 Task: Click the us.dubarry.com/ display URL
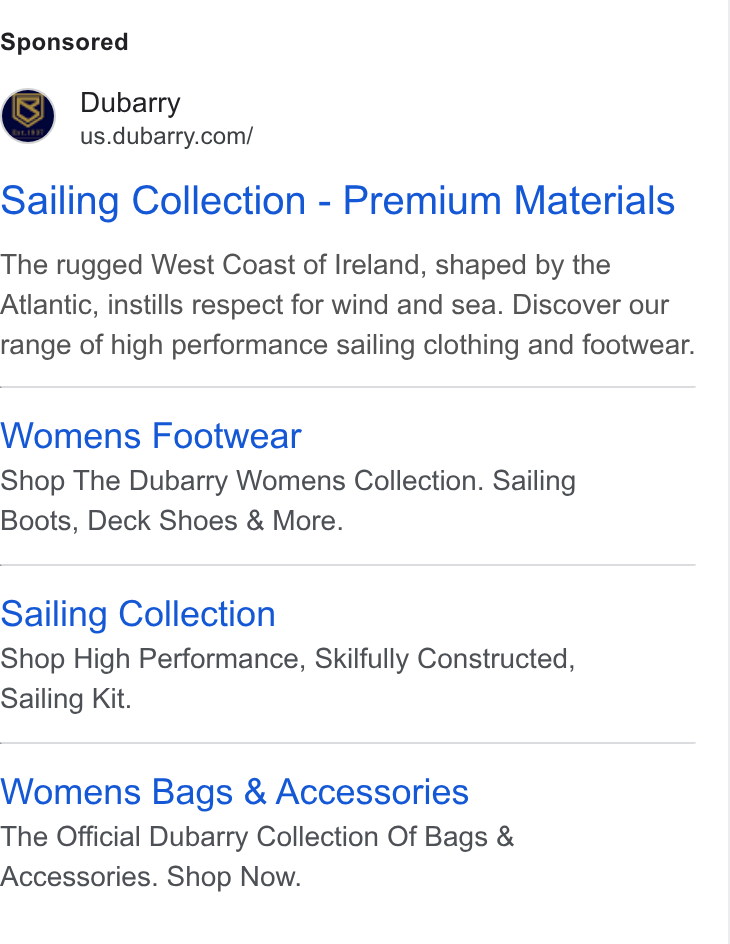[167, 136]
